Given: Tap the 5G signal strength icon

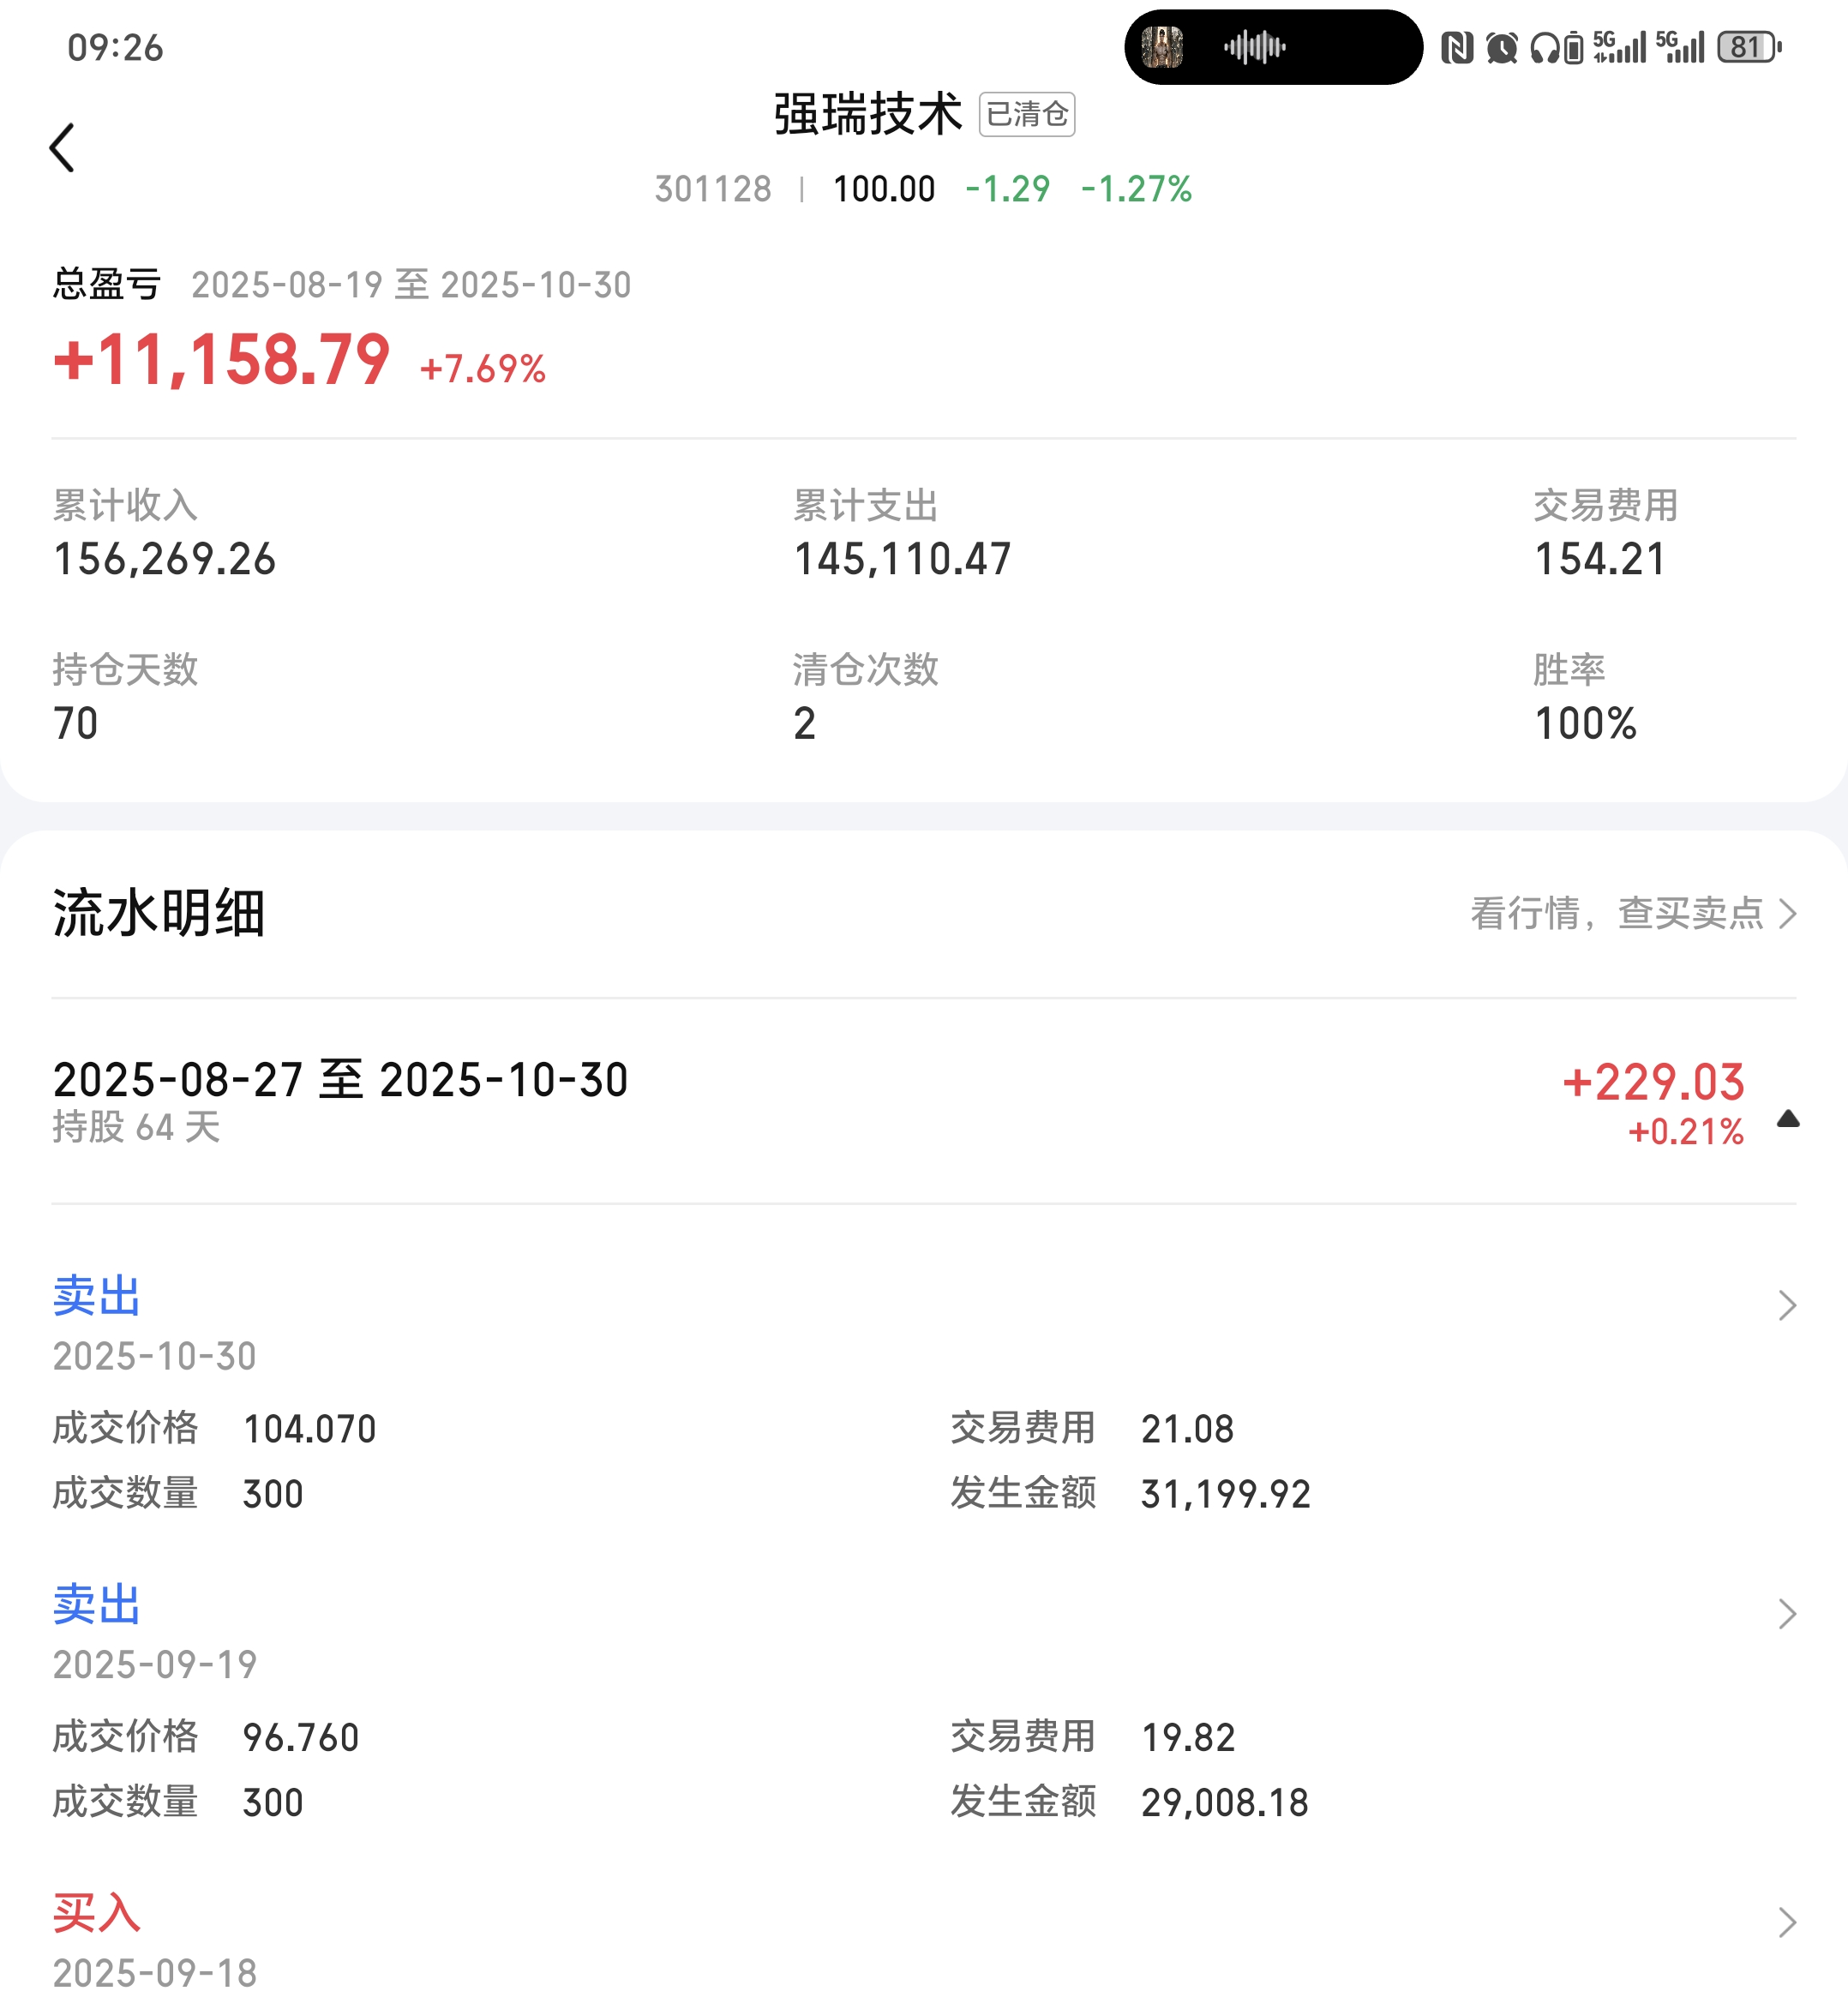Looking at the screenshot, I should pyautogui.click(x=1620, y=47).
